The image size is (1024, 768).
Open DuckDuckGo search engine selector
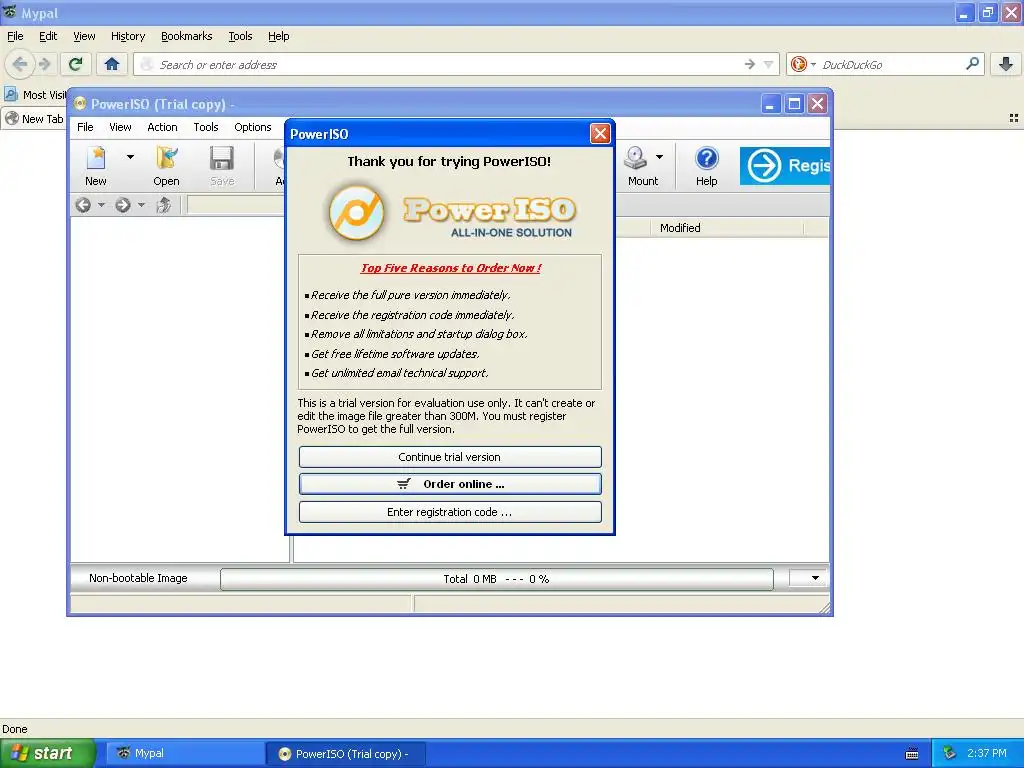[x=803, y=64]
